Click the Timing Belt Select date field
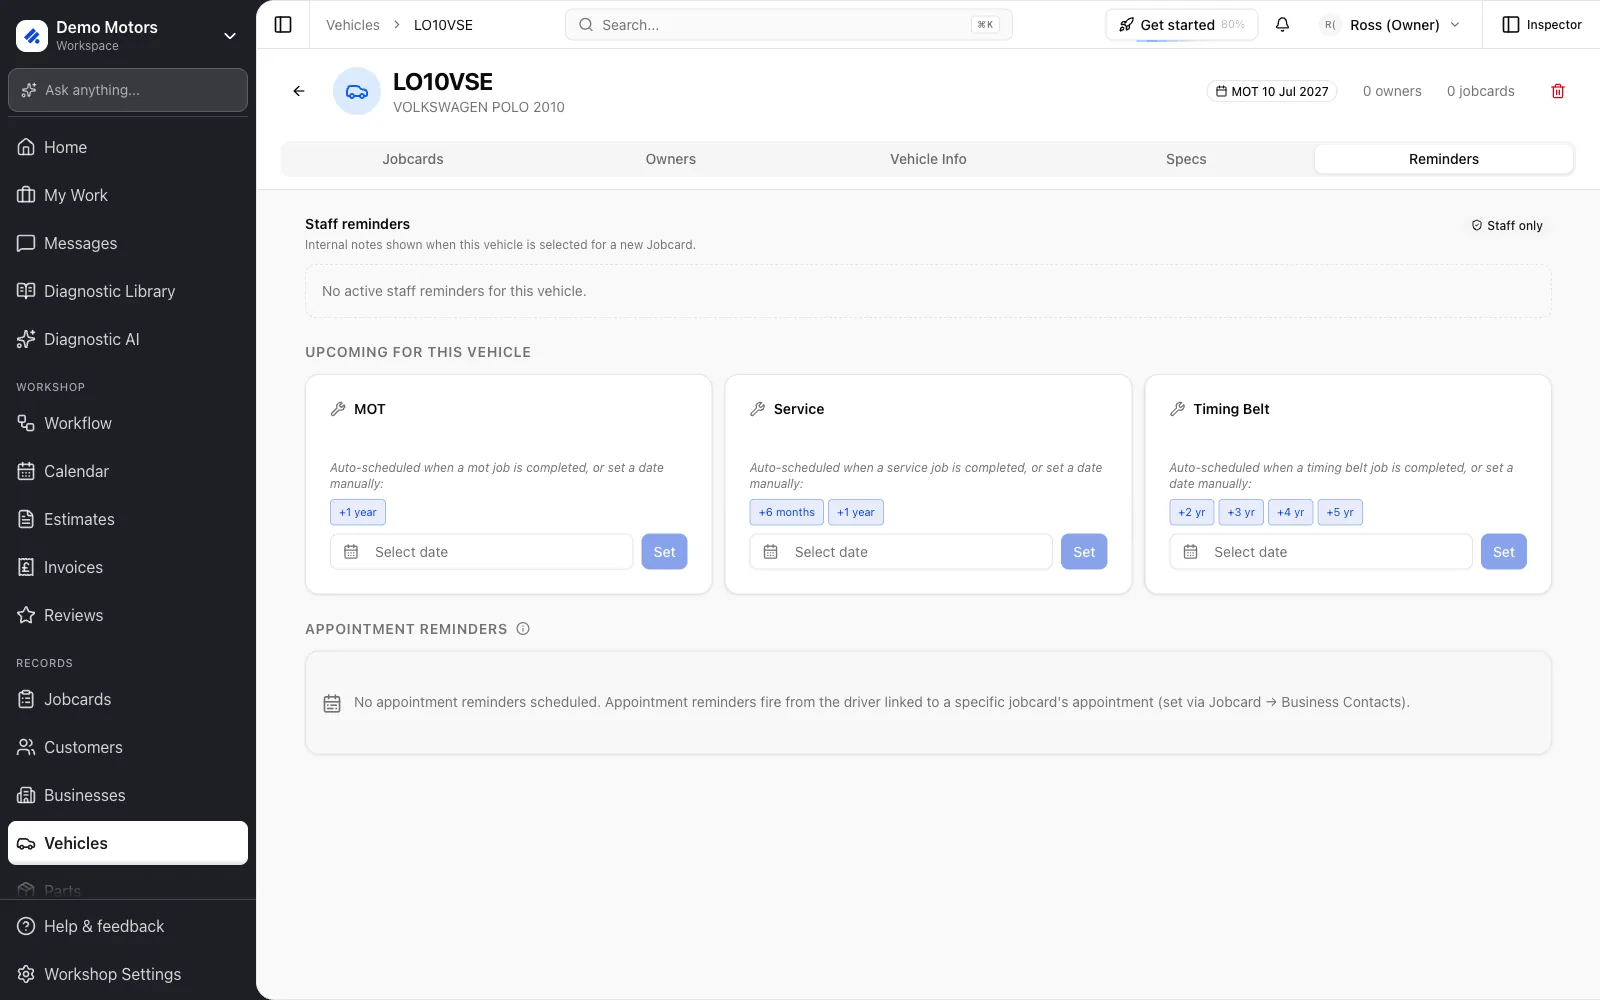 click(x=1321, y=552)
